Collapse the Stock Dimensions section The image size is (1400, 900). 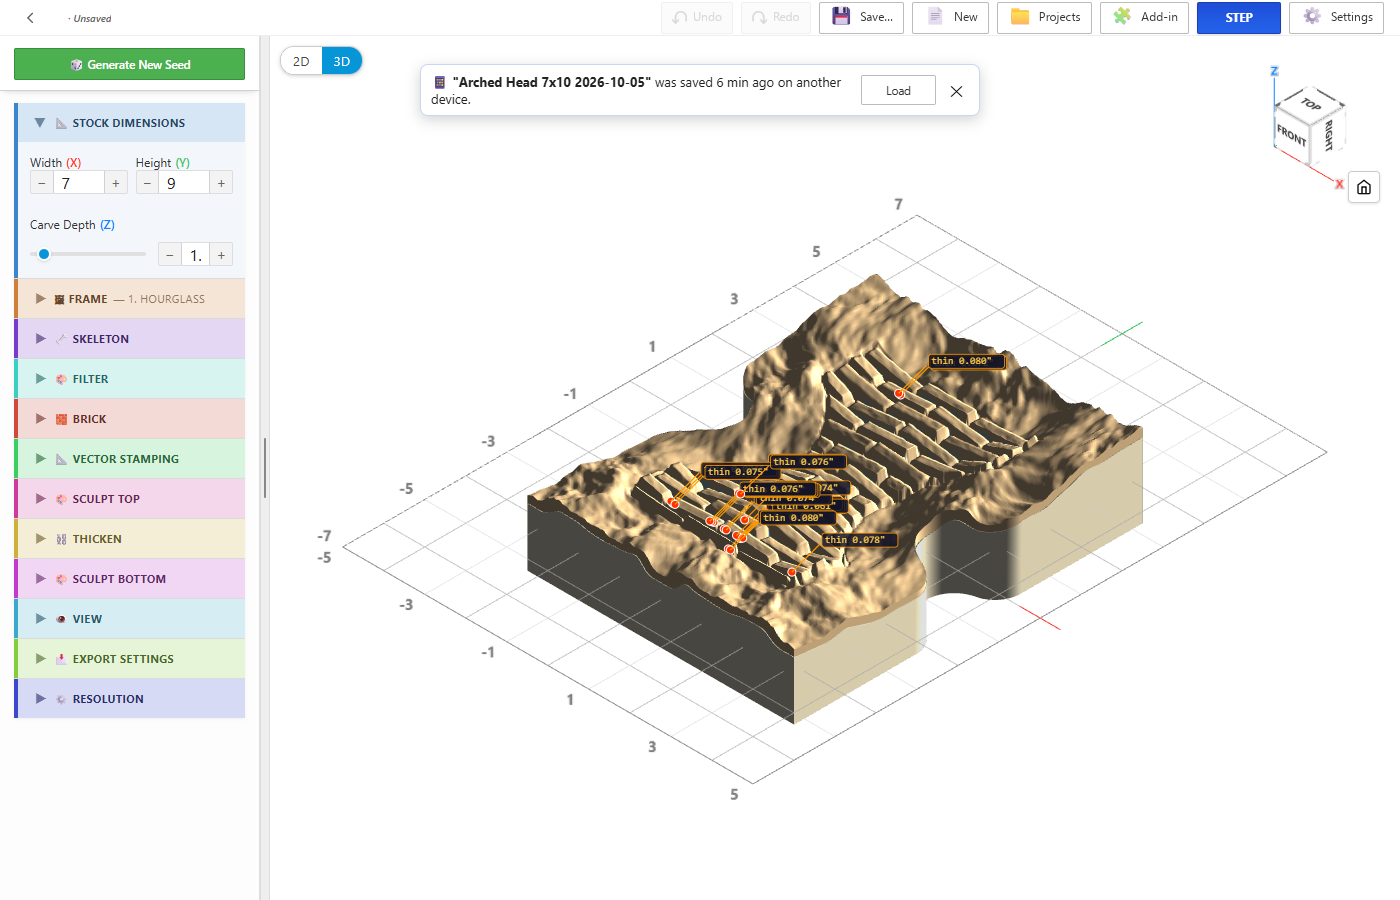coord(40,123)
